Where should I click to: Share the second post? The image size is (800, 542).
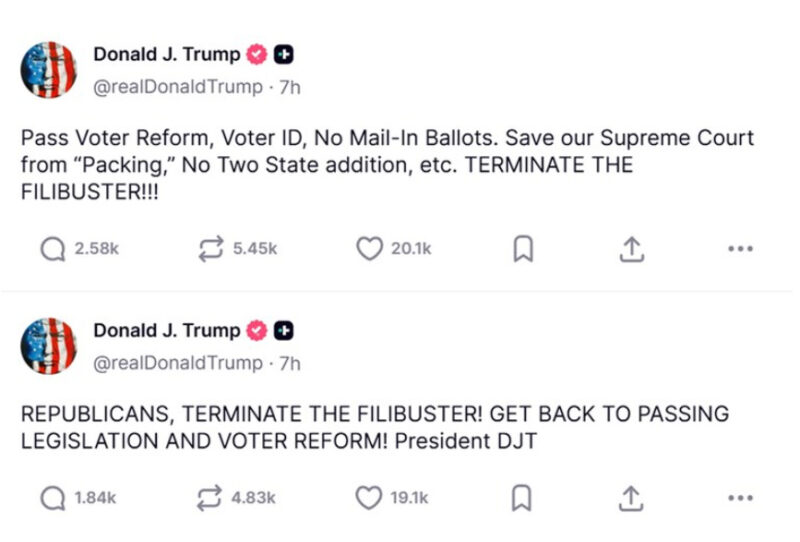pyautogui.click(x=630, y=497)
